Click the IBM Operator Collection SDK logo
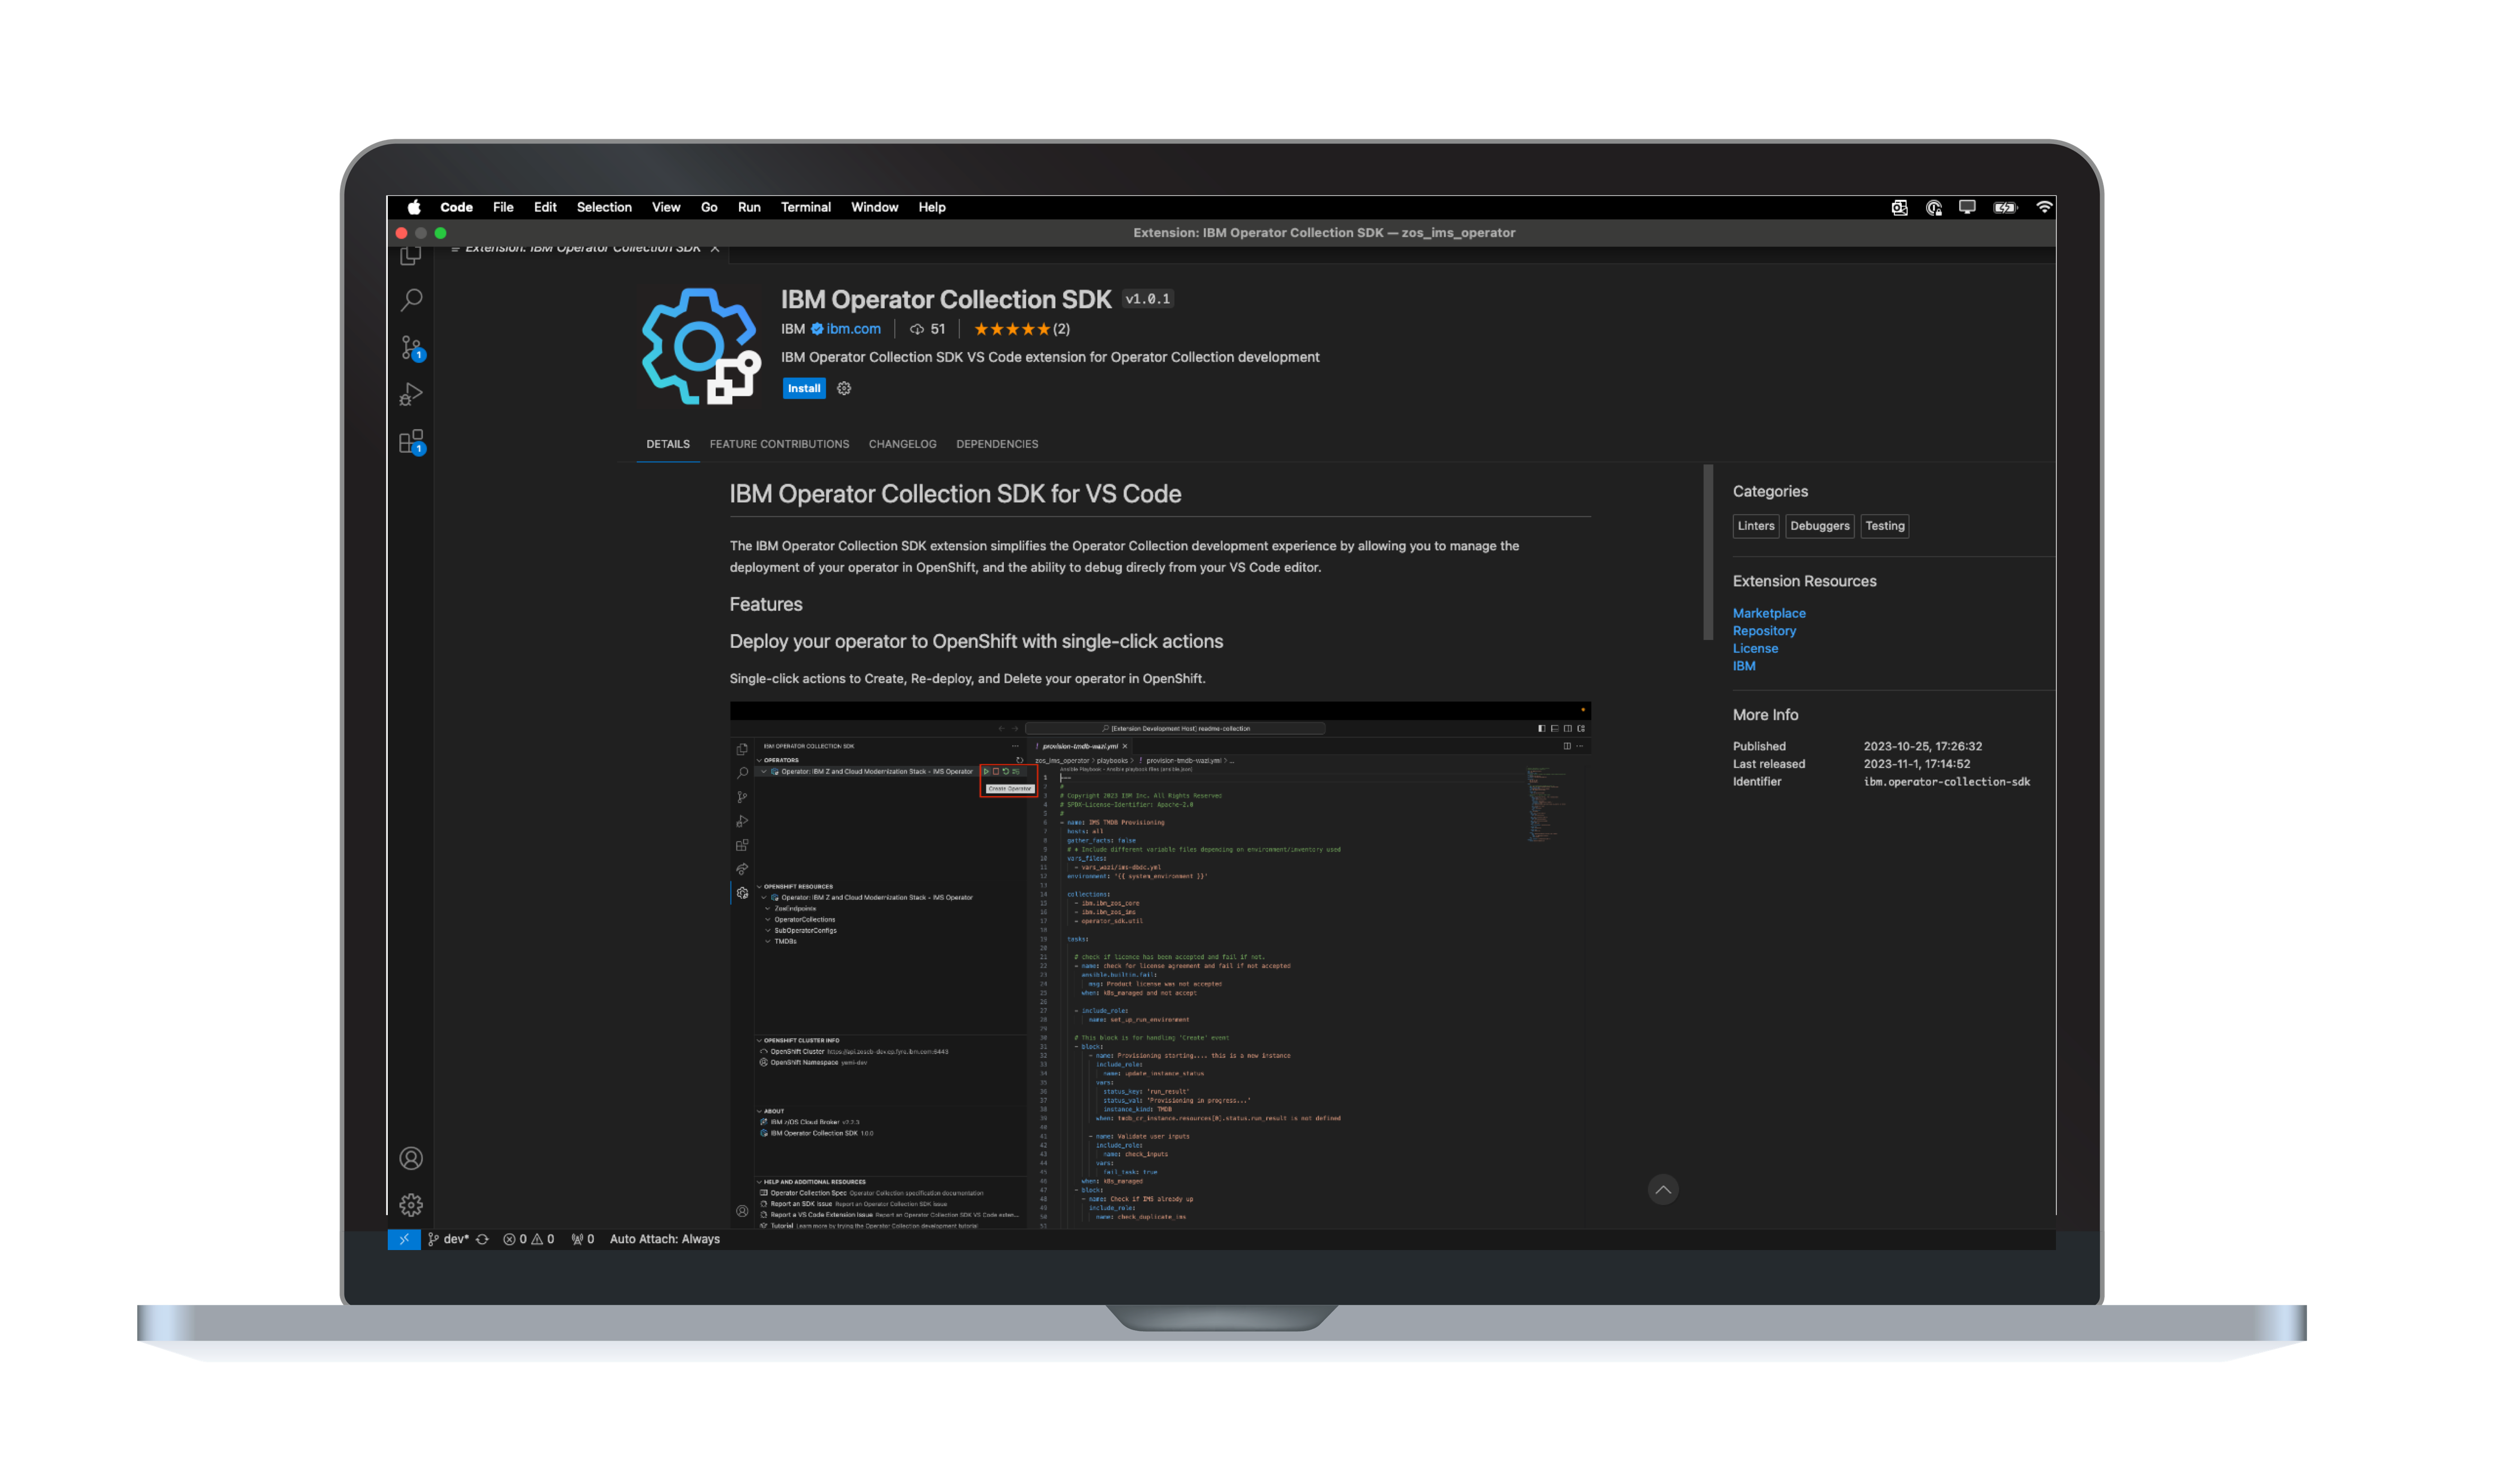This screenshot has width=2520, height=1481. click(x=700, y=346)
